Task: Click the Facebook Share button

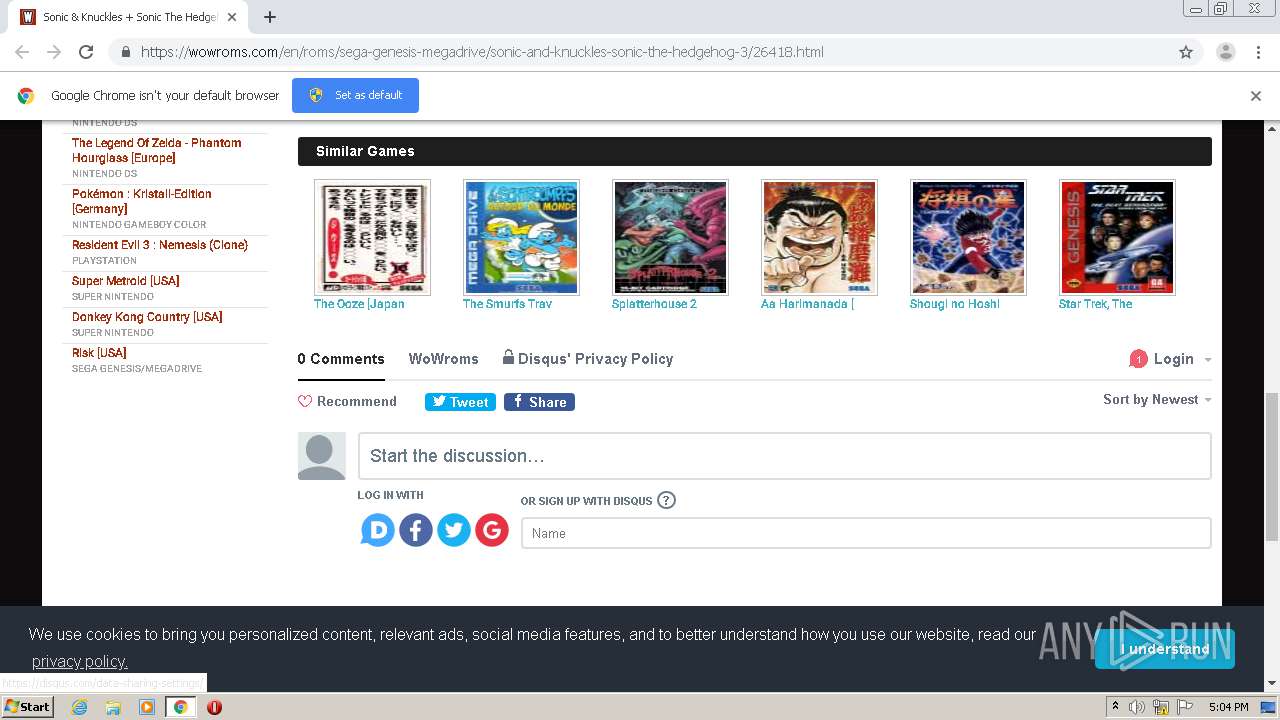Action: pyautogui.click(x=539, y=402)
